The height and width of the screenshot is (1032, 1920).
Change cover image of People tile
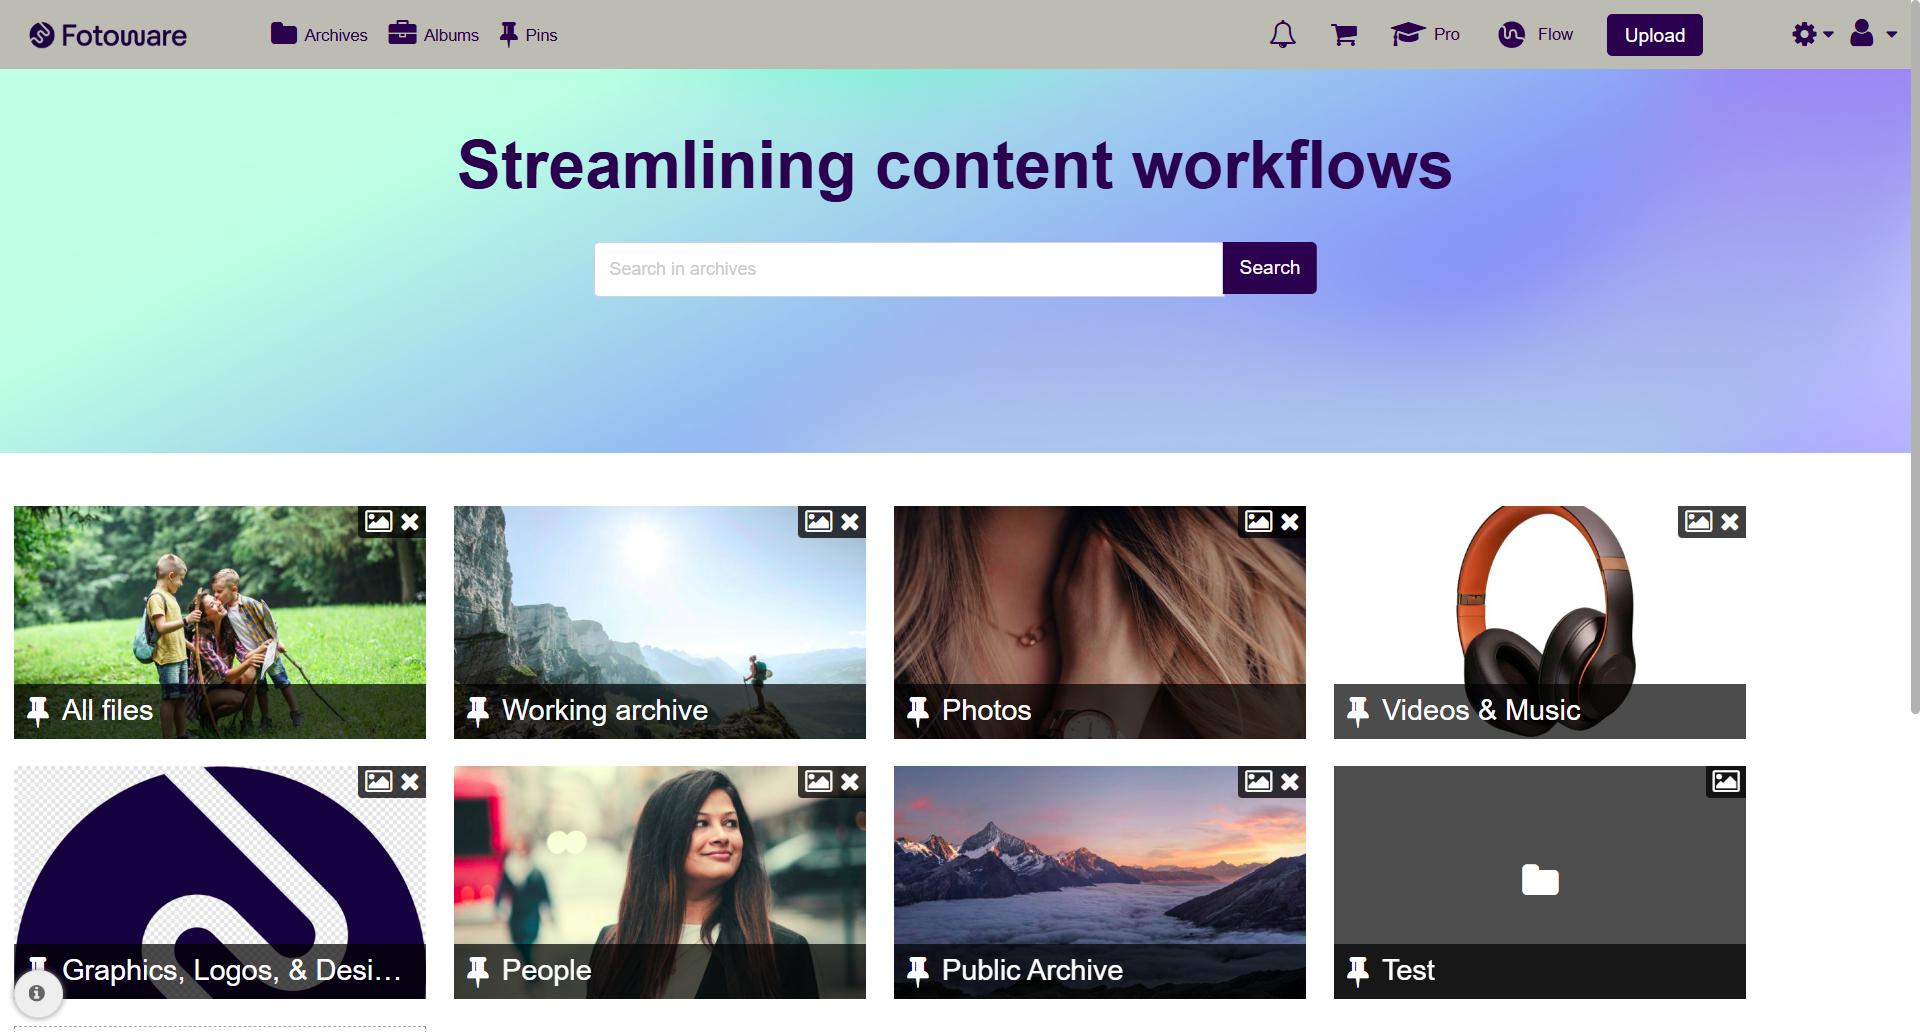click(818, 781)
